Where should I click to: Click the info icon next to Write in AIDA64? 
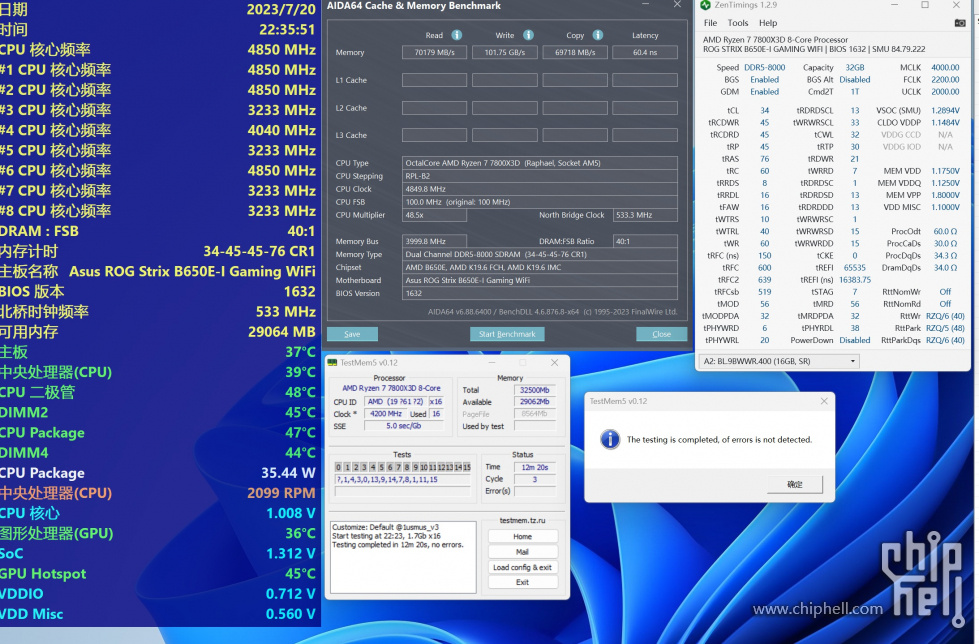pyautogui.click(x=528, y=35)
